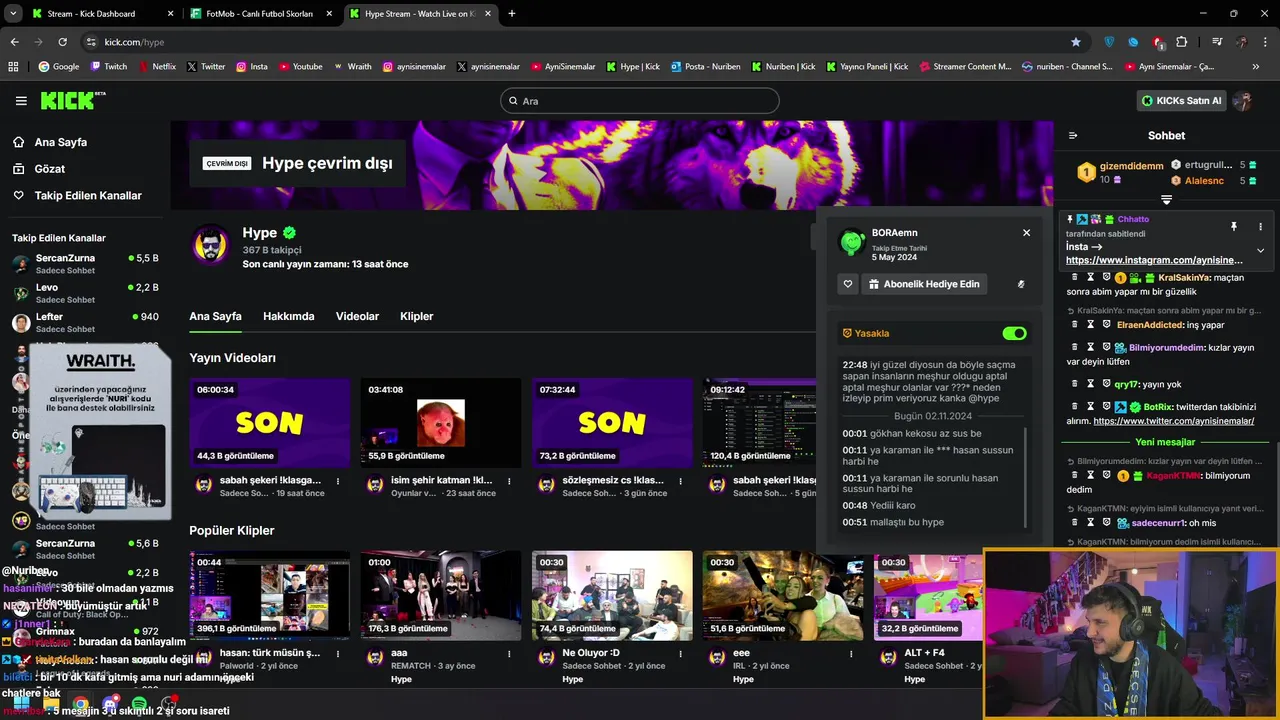The height and width of the screenshot is (720, 1280).
Task: Open the Chrome extensions puzzle icon
Action: coord(1182,42)
